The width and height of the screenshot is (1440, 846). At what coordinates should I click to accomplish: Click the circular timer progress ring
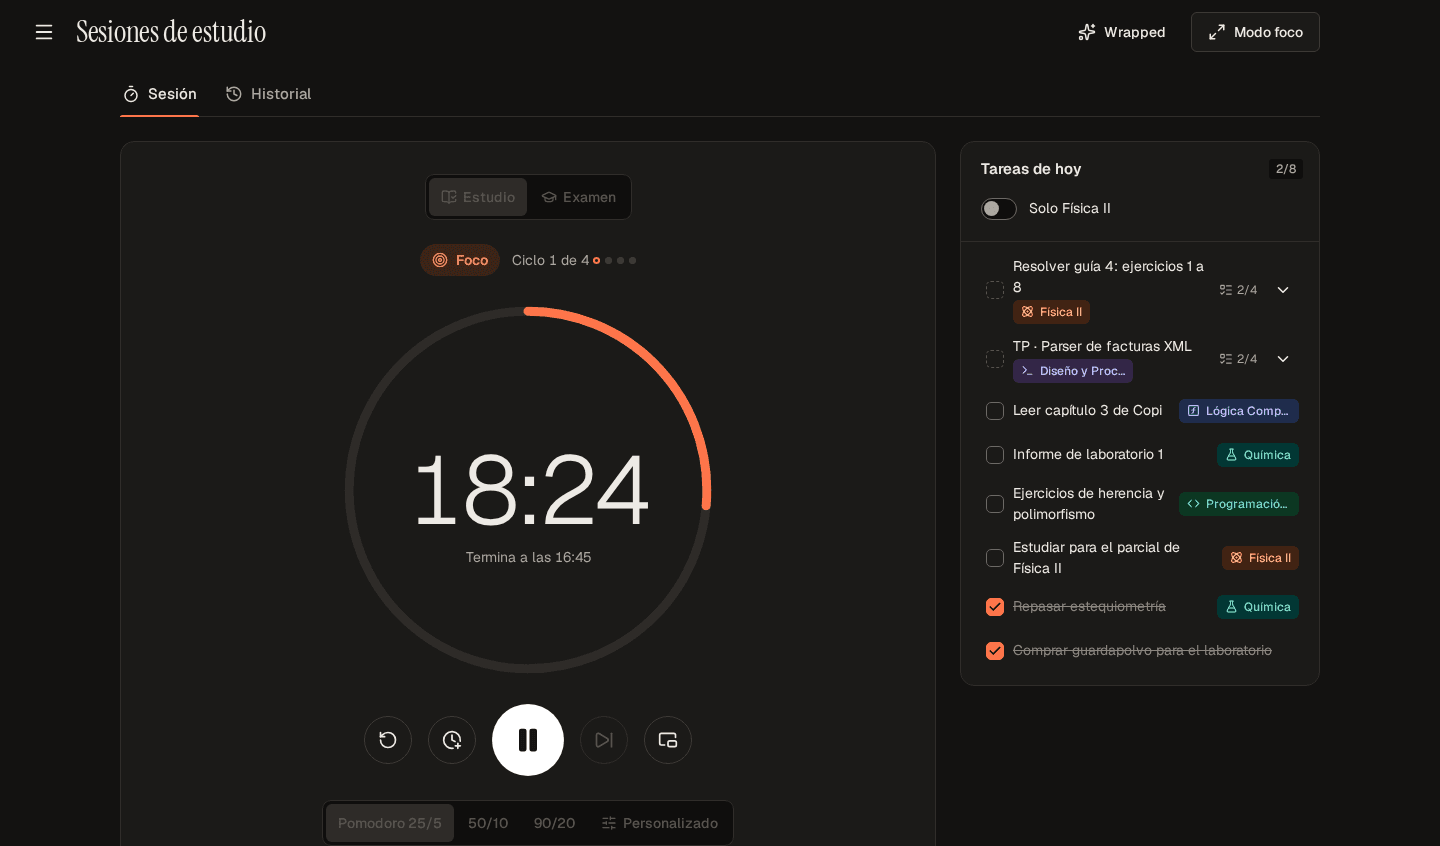(528, 490)
